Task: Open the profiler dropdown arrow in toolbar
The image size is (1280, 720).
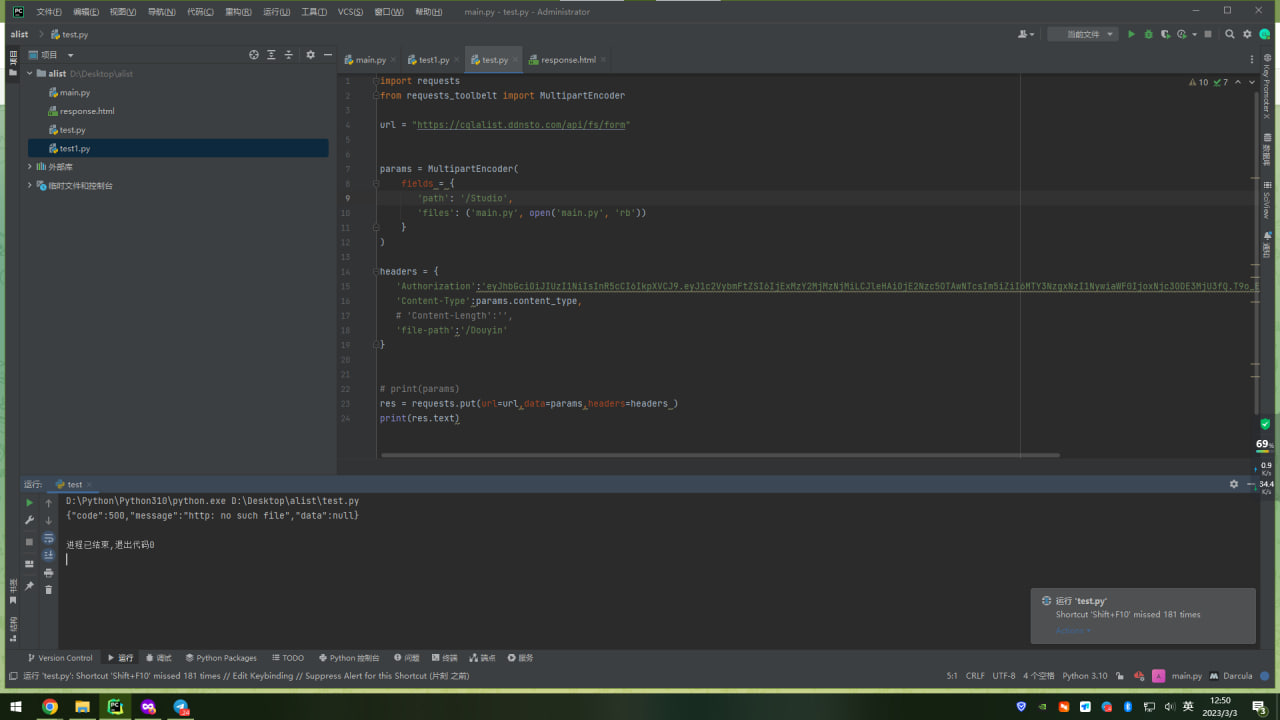Action: click(1193, 34)
